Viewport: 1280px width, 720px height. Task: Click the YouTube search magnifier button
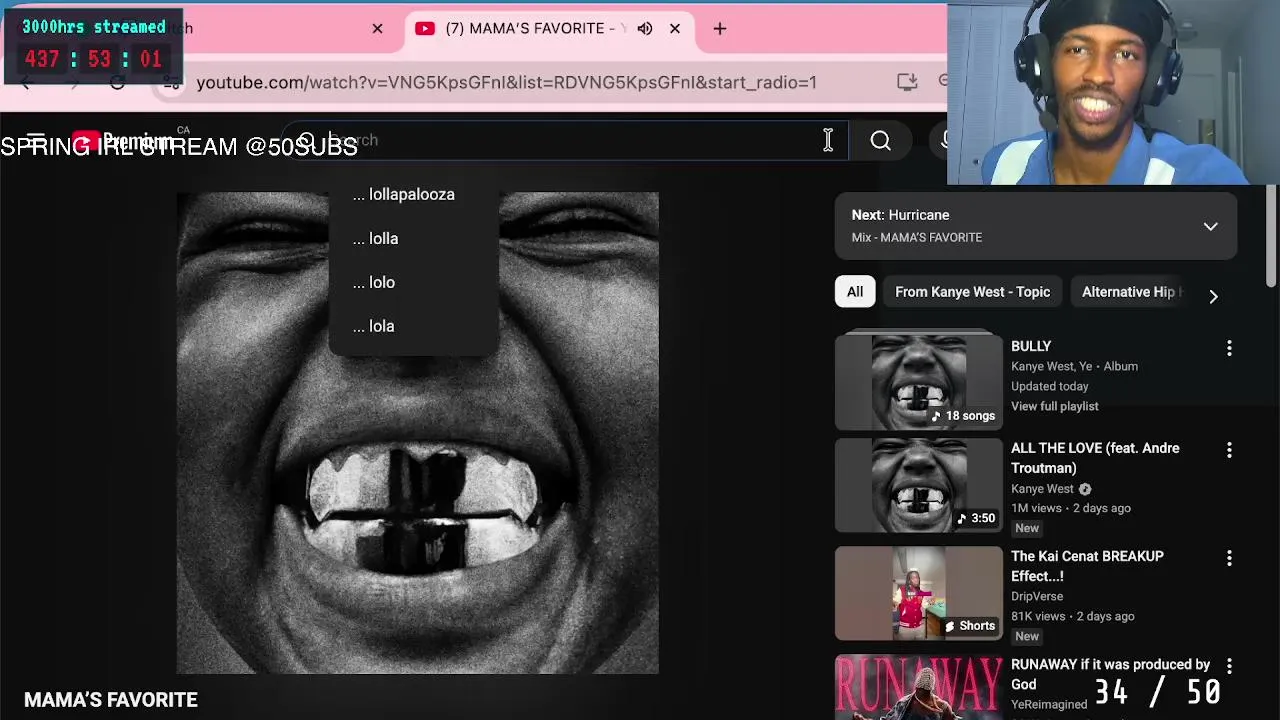click(x=880, y=141)
